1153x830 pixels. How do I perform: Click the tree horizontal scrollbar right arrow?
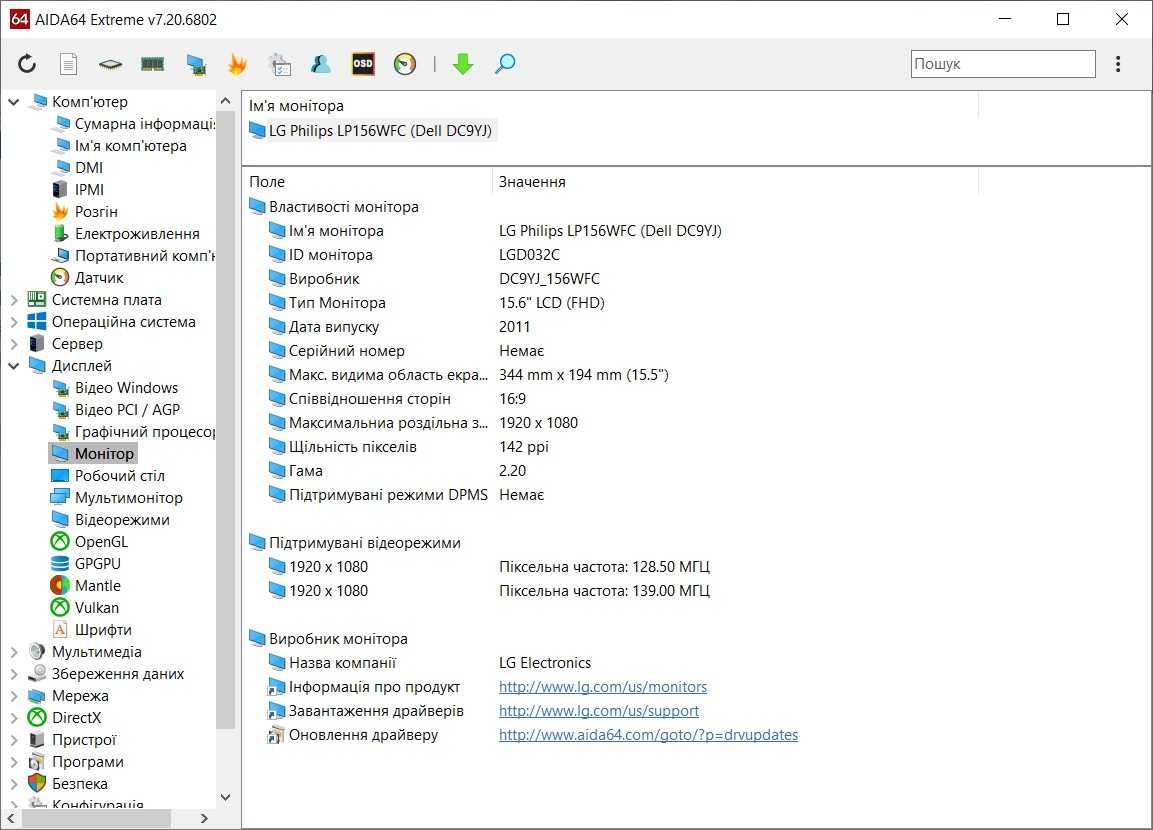[x=204, y=818]
